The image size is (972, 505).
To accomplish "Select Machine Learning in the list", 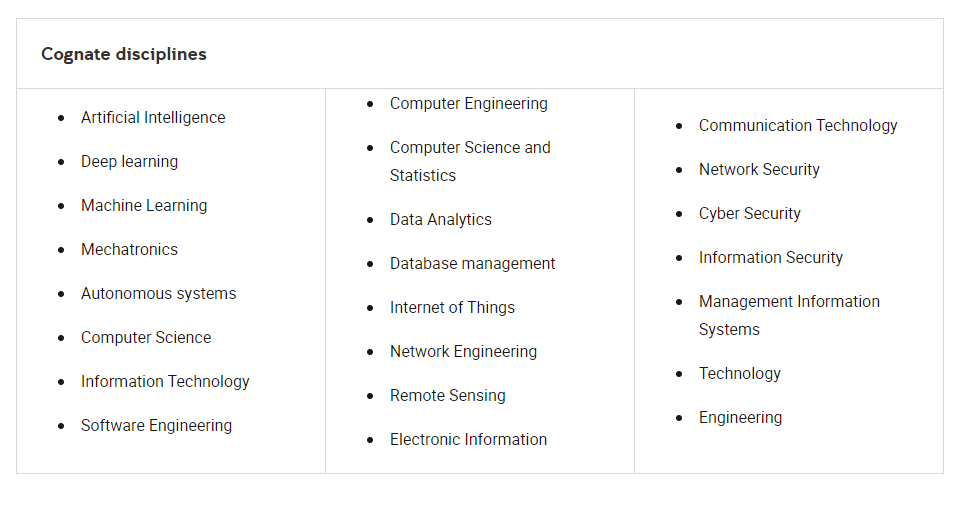I will click(144, 206).
